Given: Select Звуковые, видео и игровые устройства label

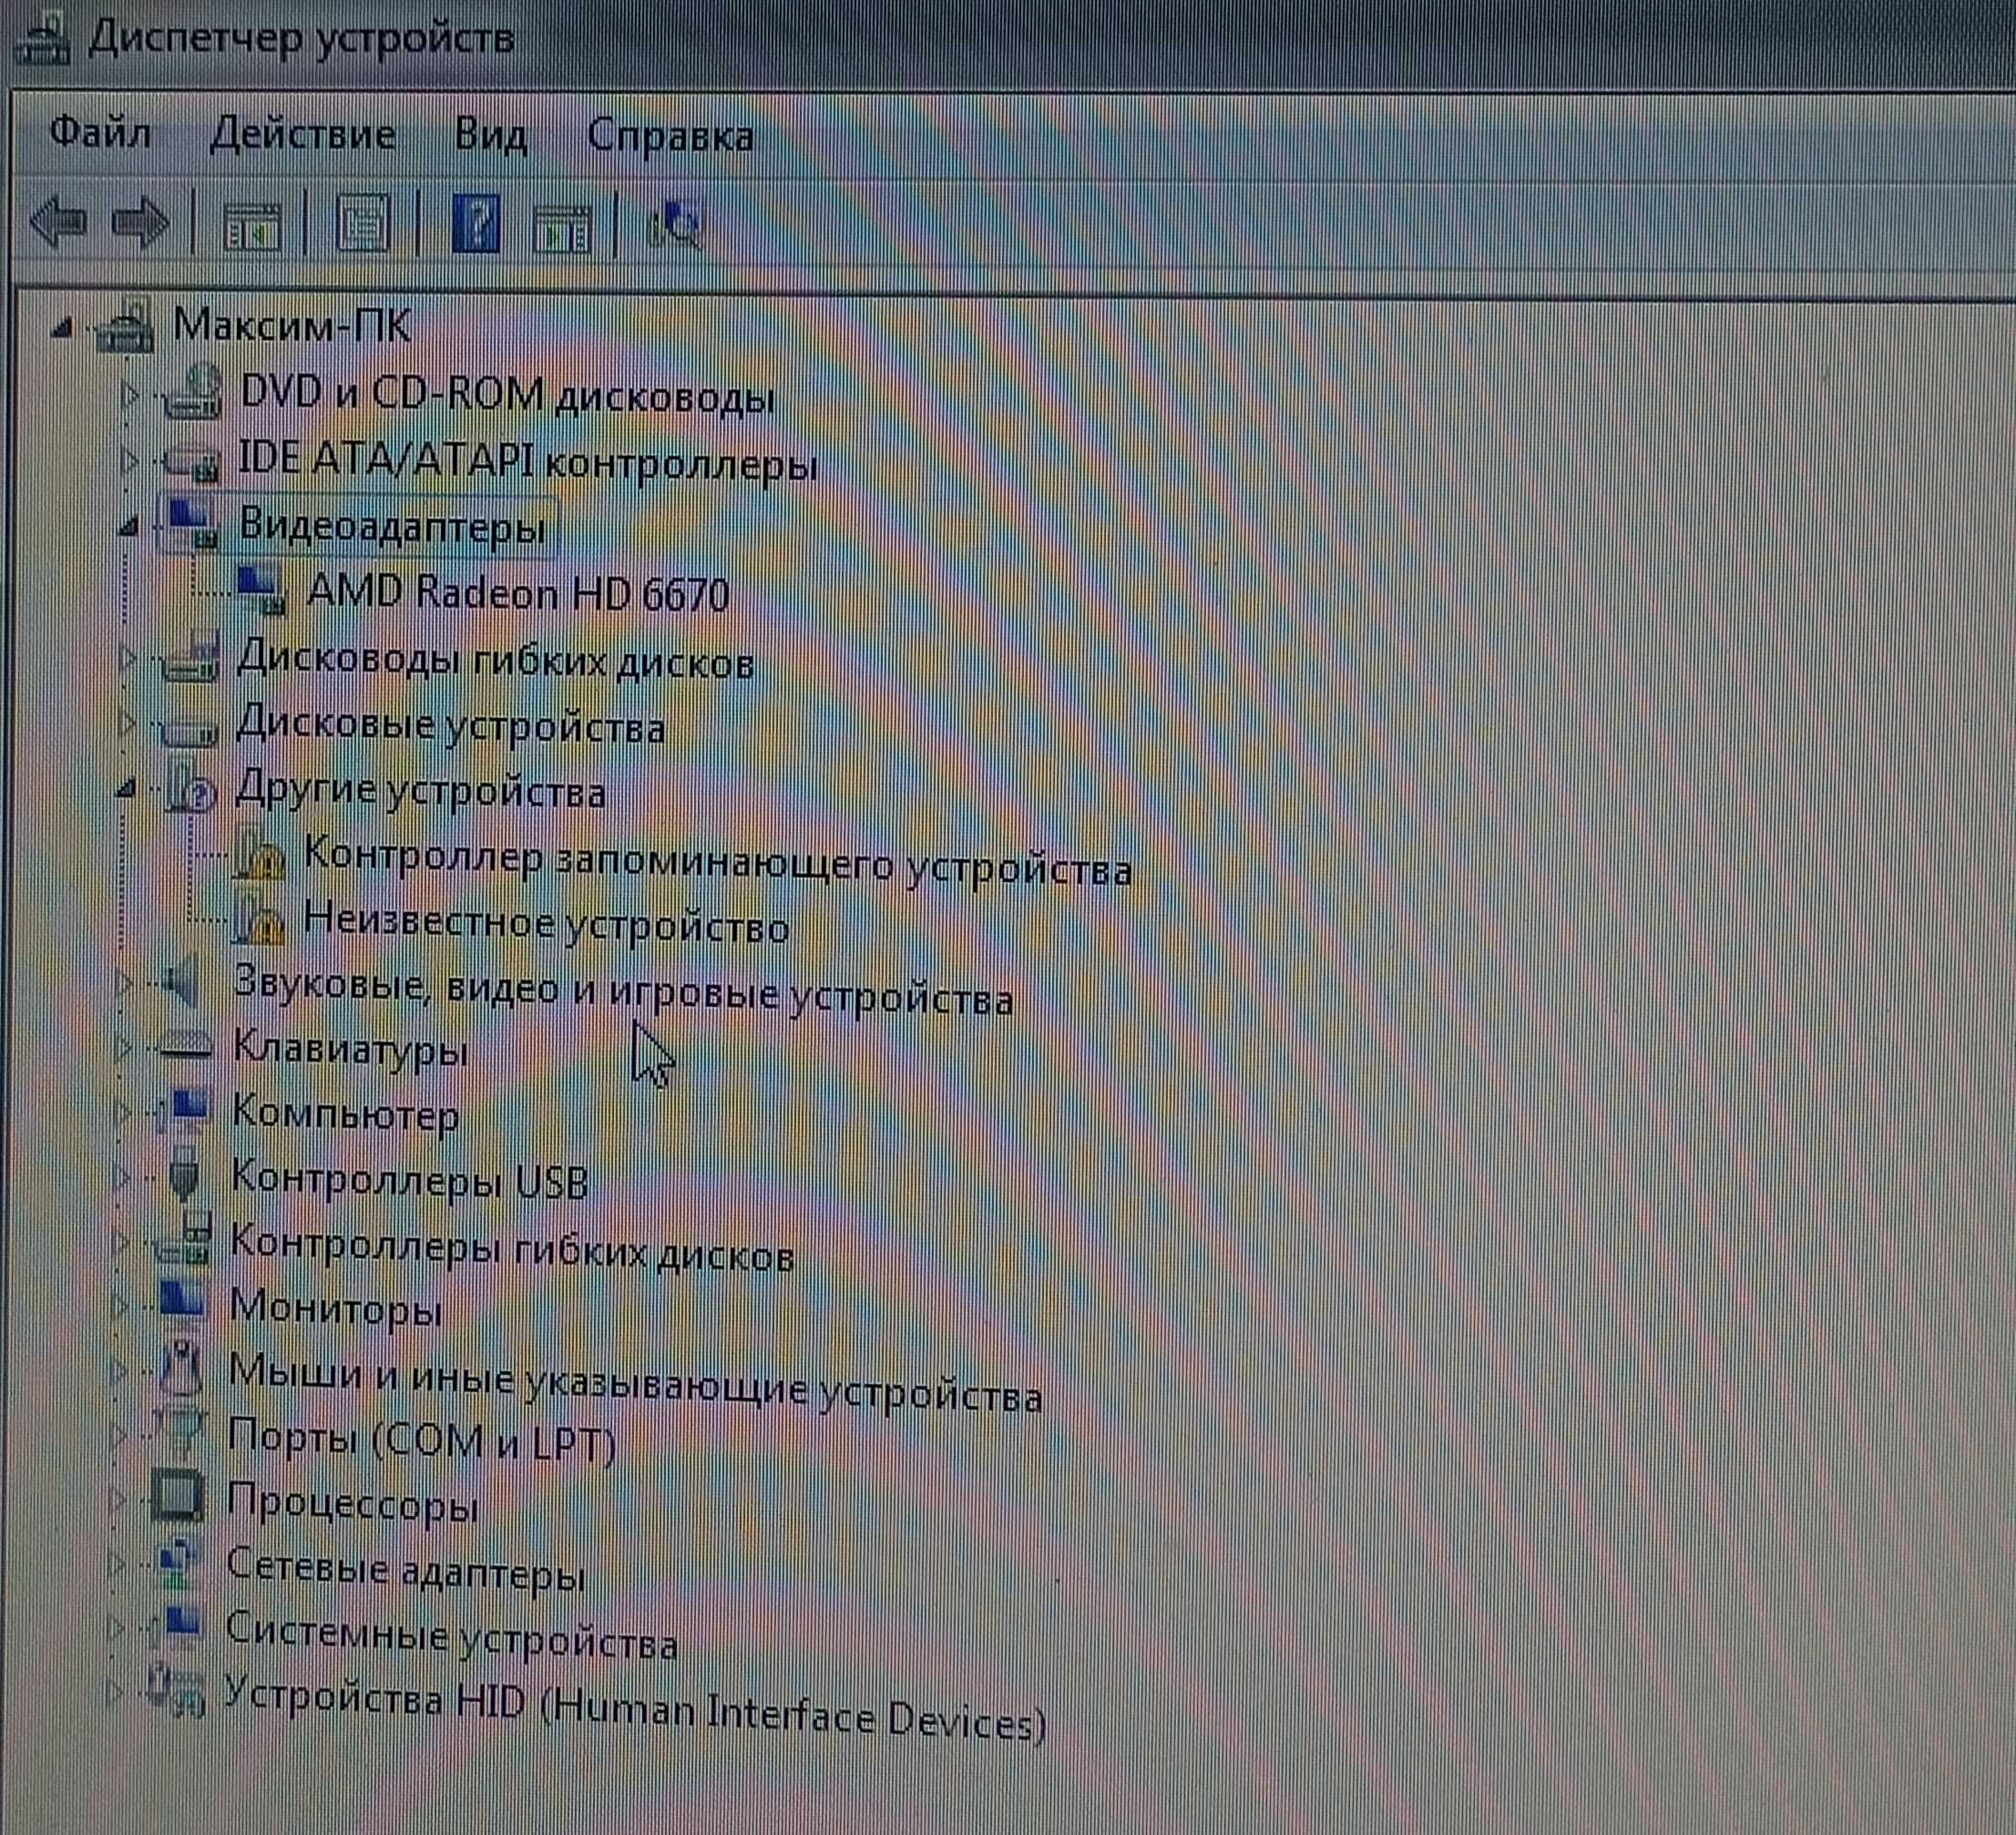Looking at the screenshot, I should [x=623, y=991].
